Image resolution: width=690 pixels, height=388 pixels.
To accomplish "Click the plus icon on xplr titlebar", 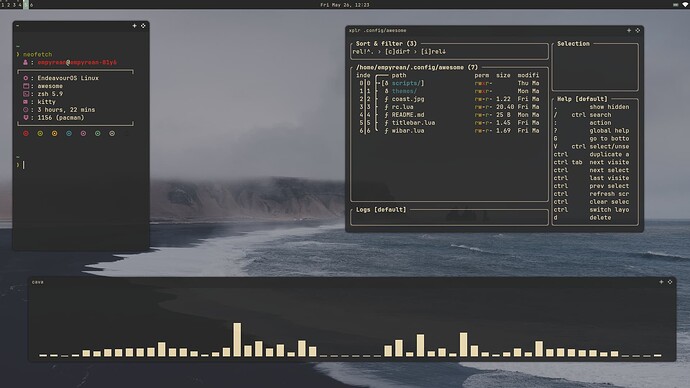I will [x=629, y=30].
